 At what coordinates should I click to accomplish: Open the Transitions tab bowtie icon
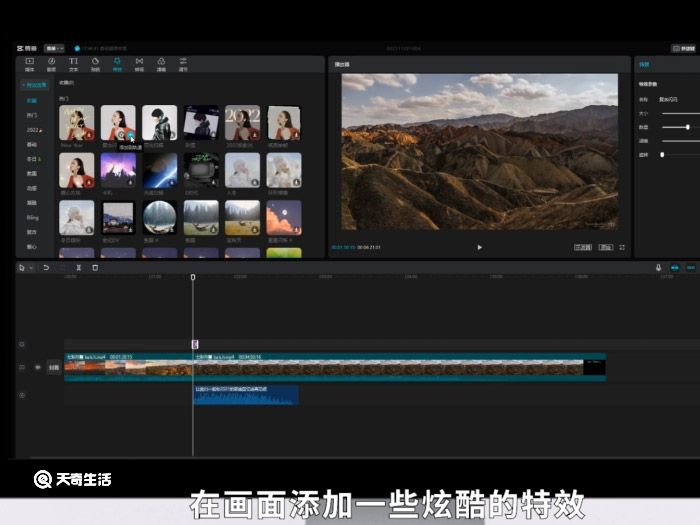coord(139,61)
